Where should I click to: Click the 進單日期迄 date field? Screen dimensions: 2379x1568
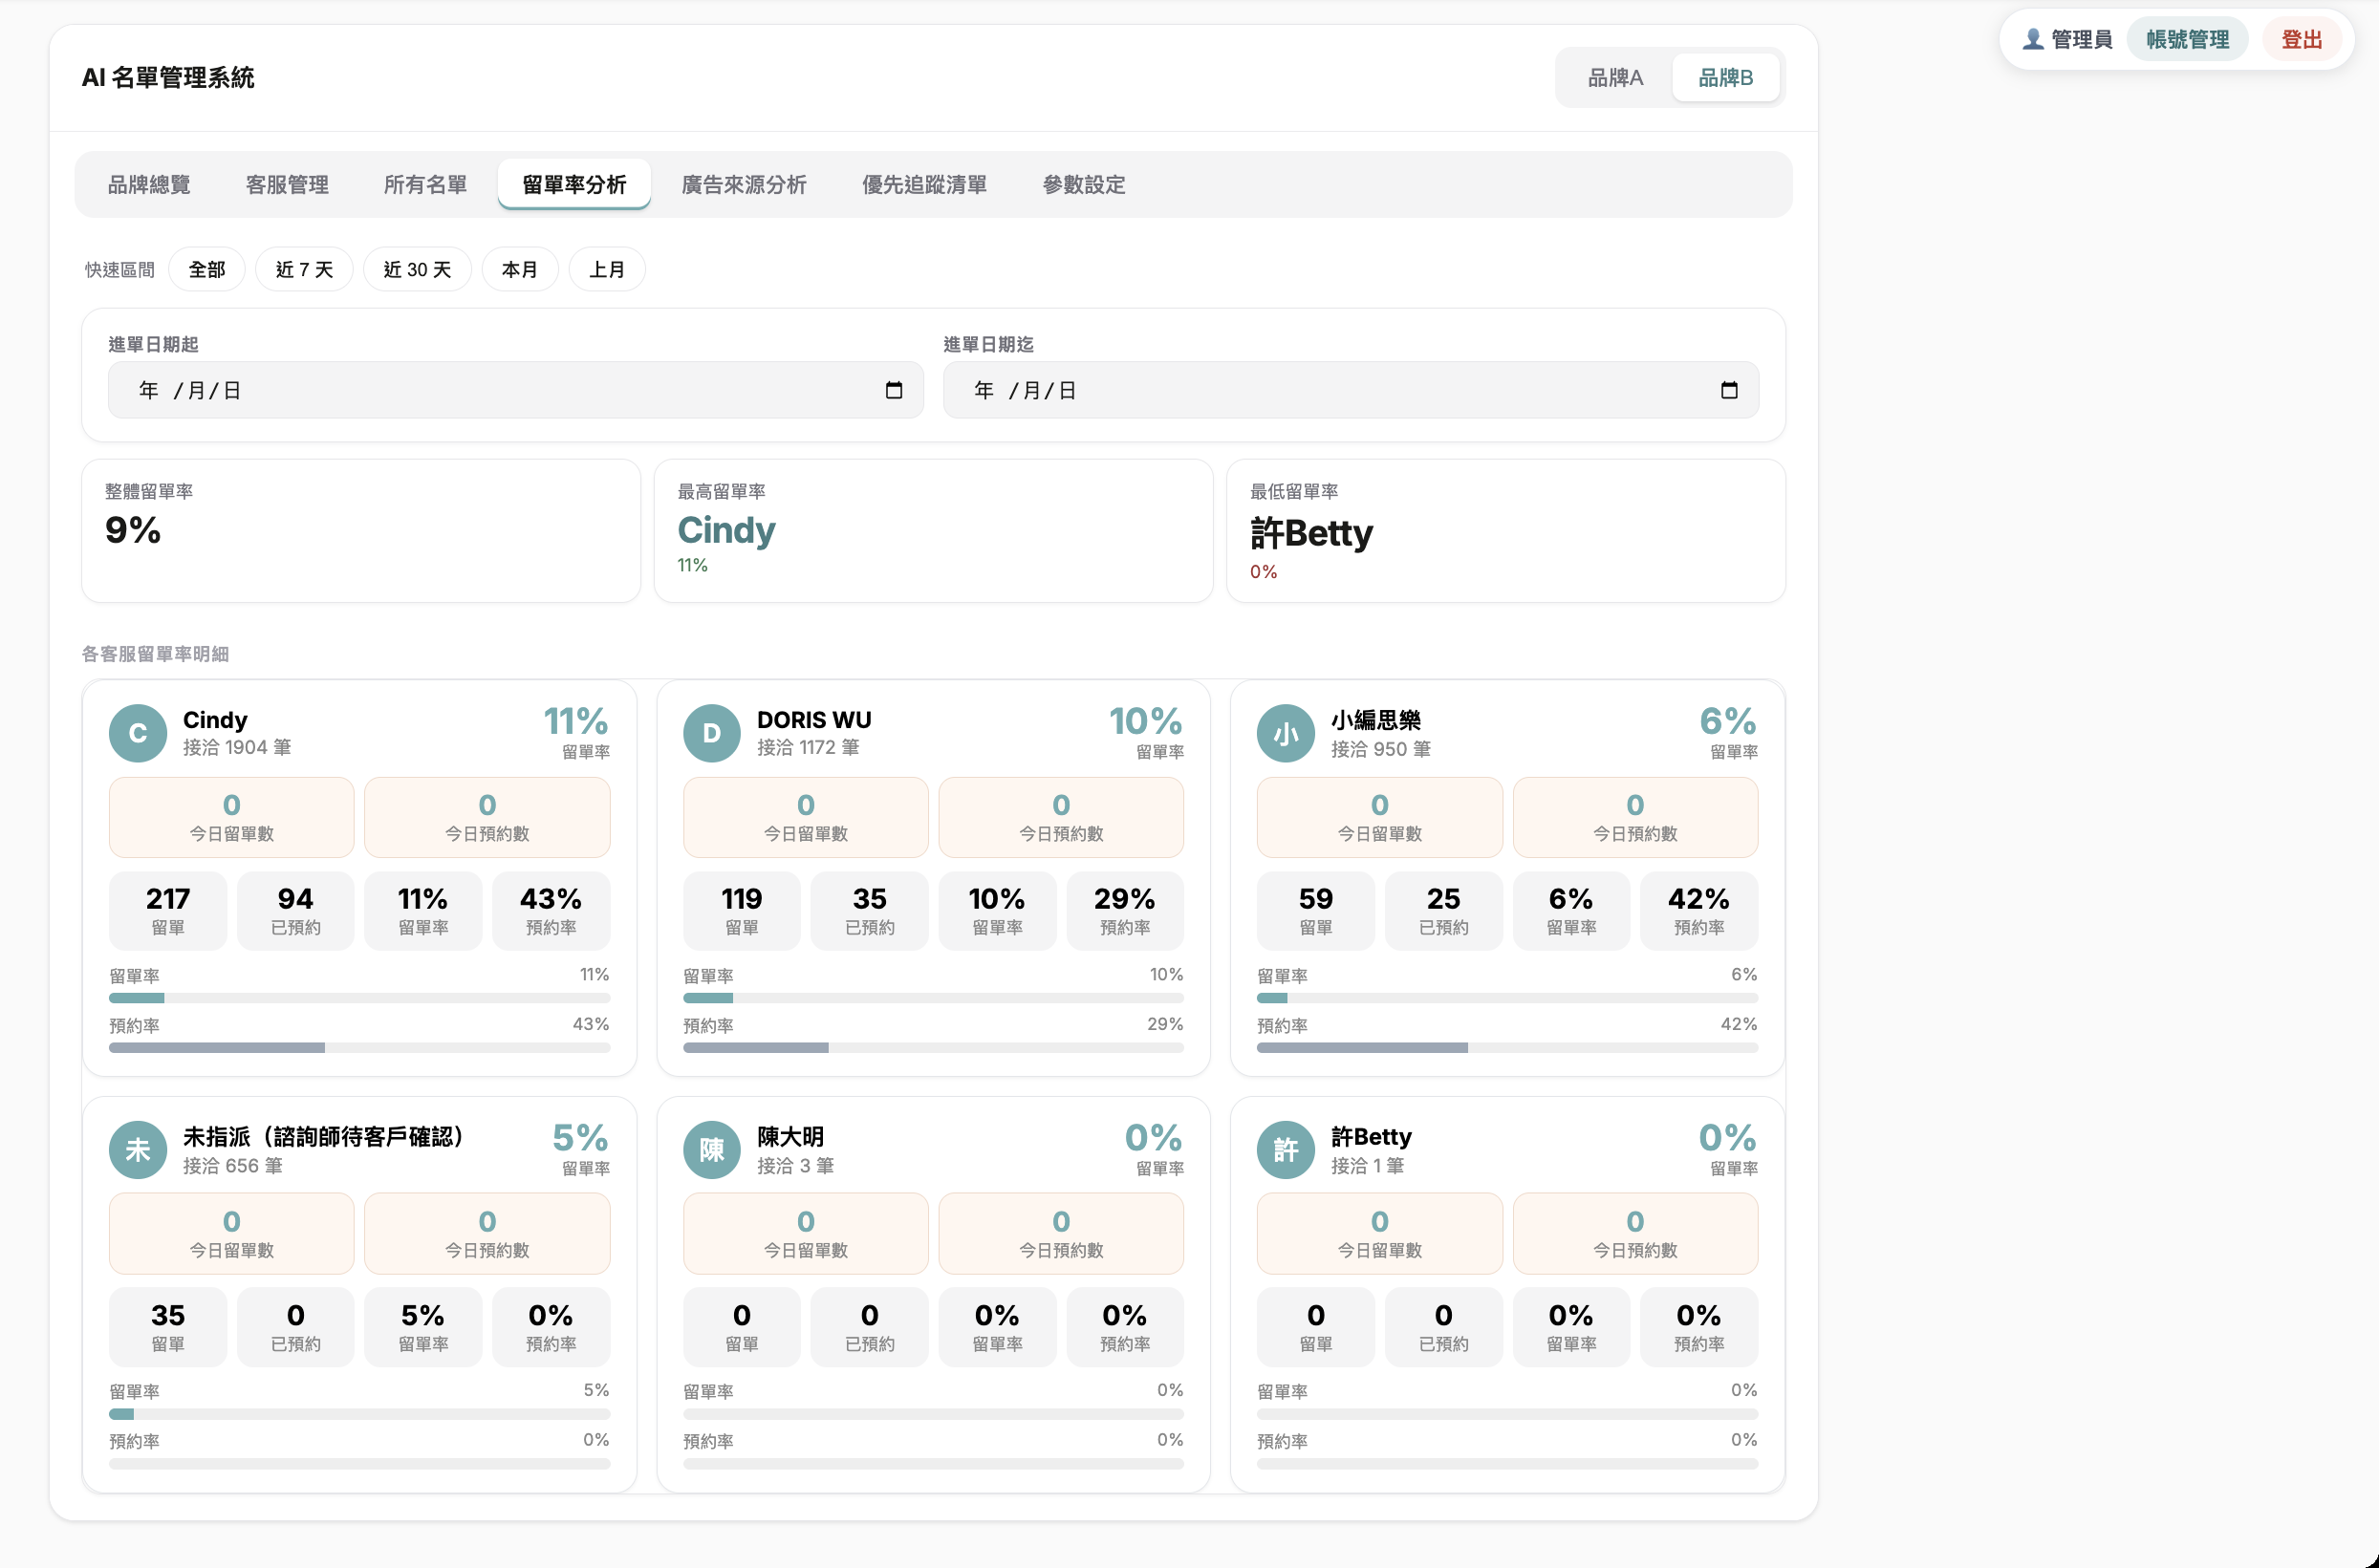coord(1350,390)
